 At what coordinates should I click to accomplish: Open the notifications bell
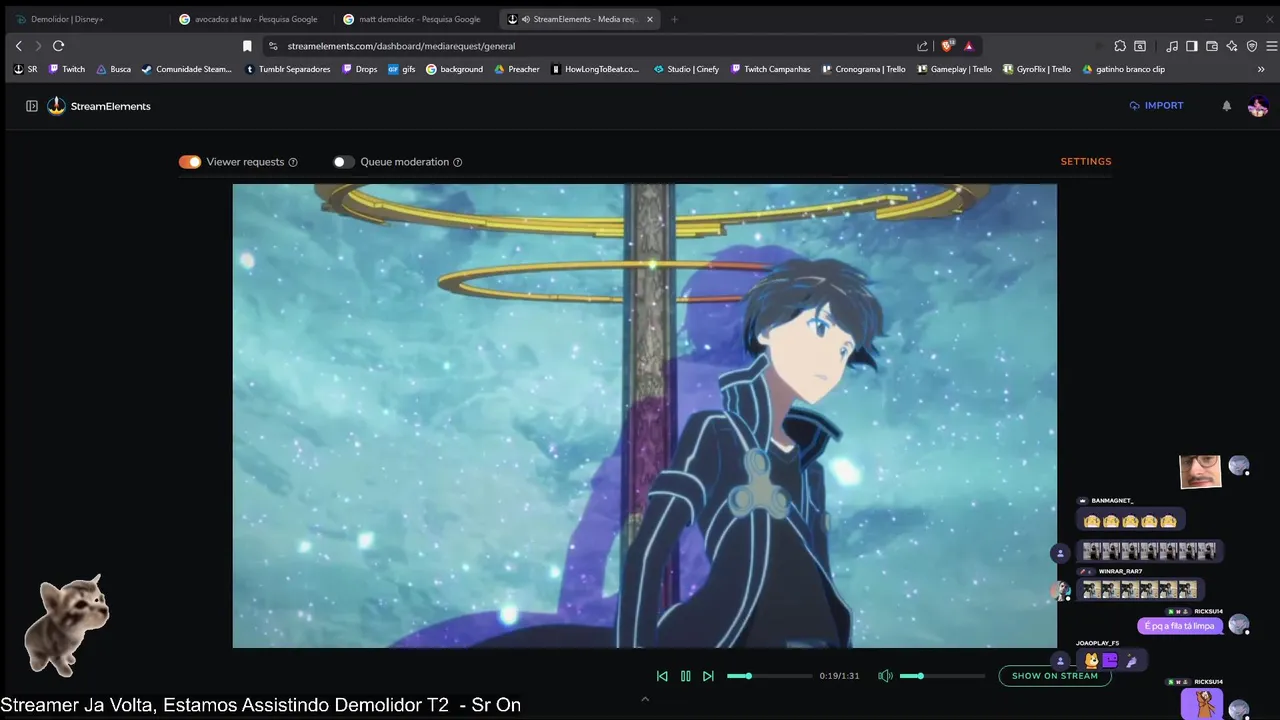point(1227,106)
